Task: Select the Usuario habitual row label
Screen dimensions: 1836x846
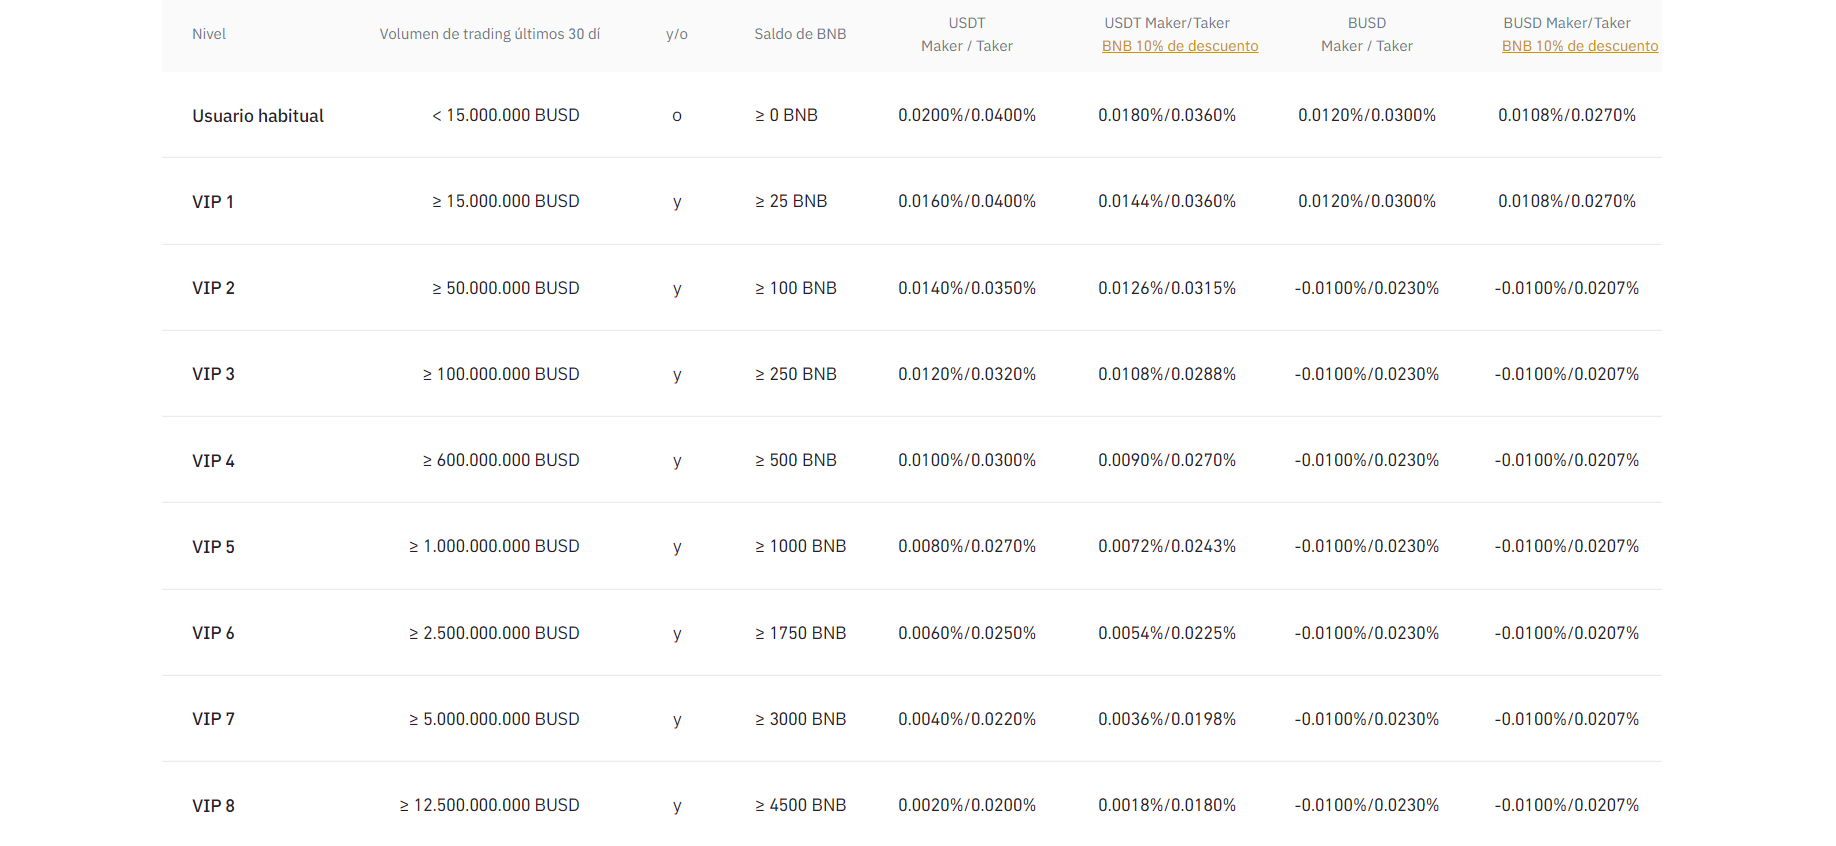Action: pos(258,116)
